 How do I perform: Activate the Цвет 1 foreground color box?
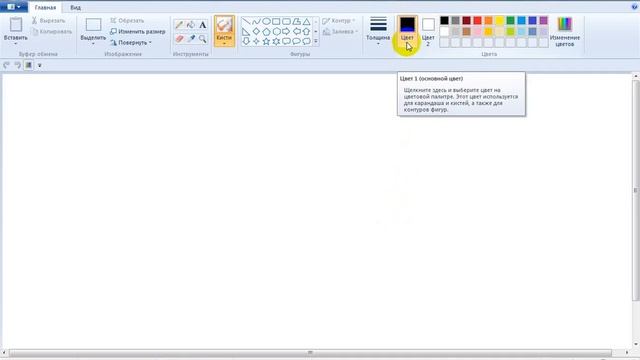click(407, 31)
